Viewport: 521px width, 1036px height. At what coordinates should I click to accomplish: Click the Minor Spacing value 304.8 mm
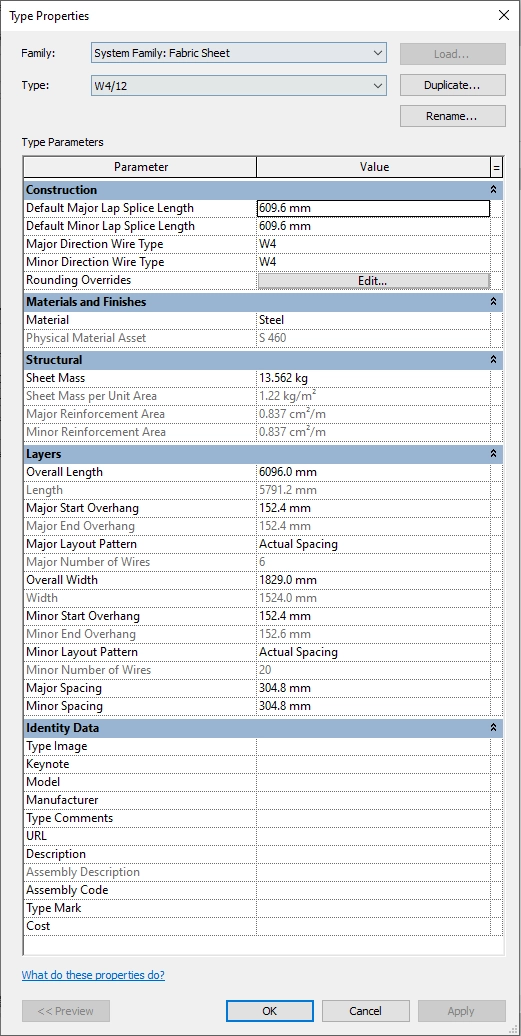coord(373,706)
